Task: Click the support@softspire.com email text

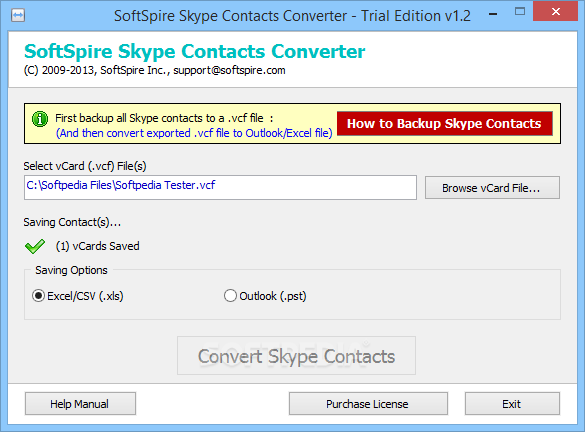Action: point(229,70)
